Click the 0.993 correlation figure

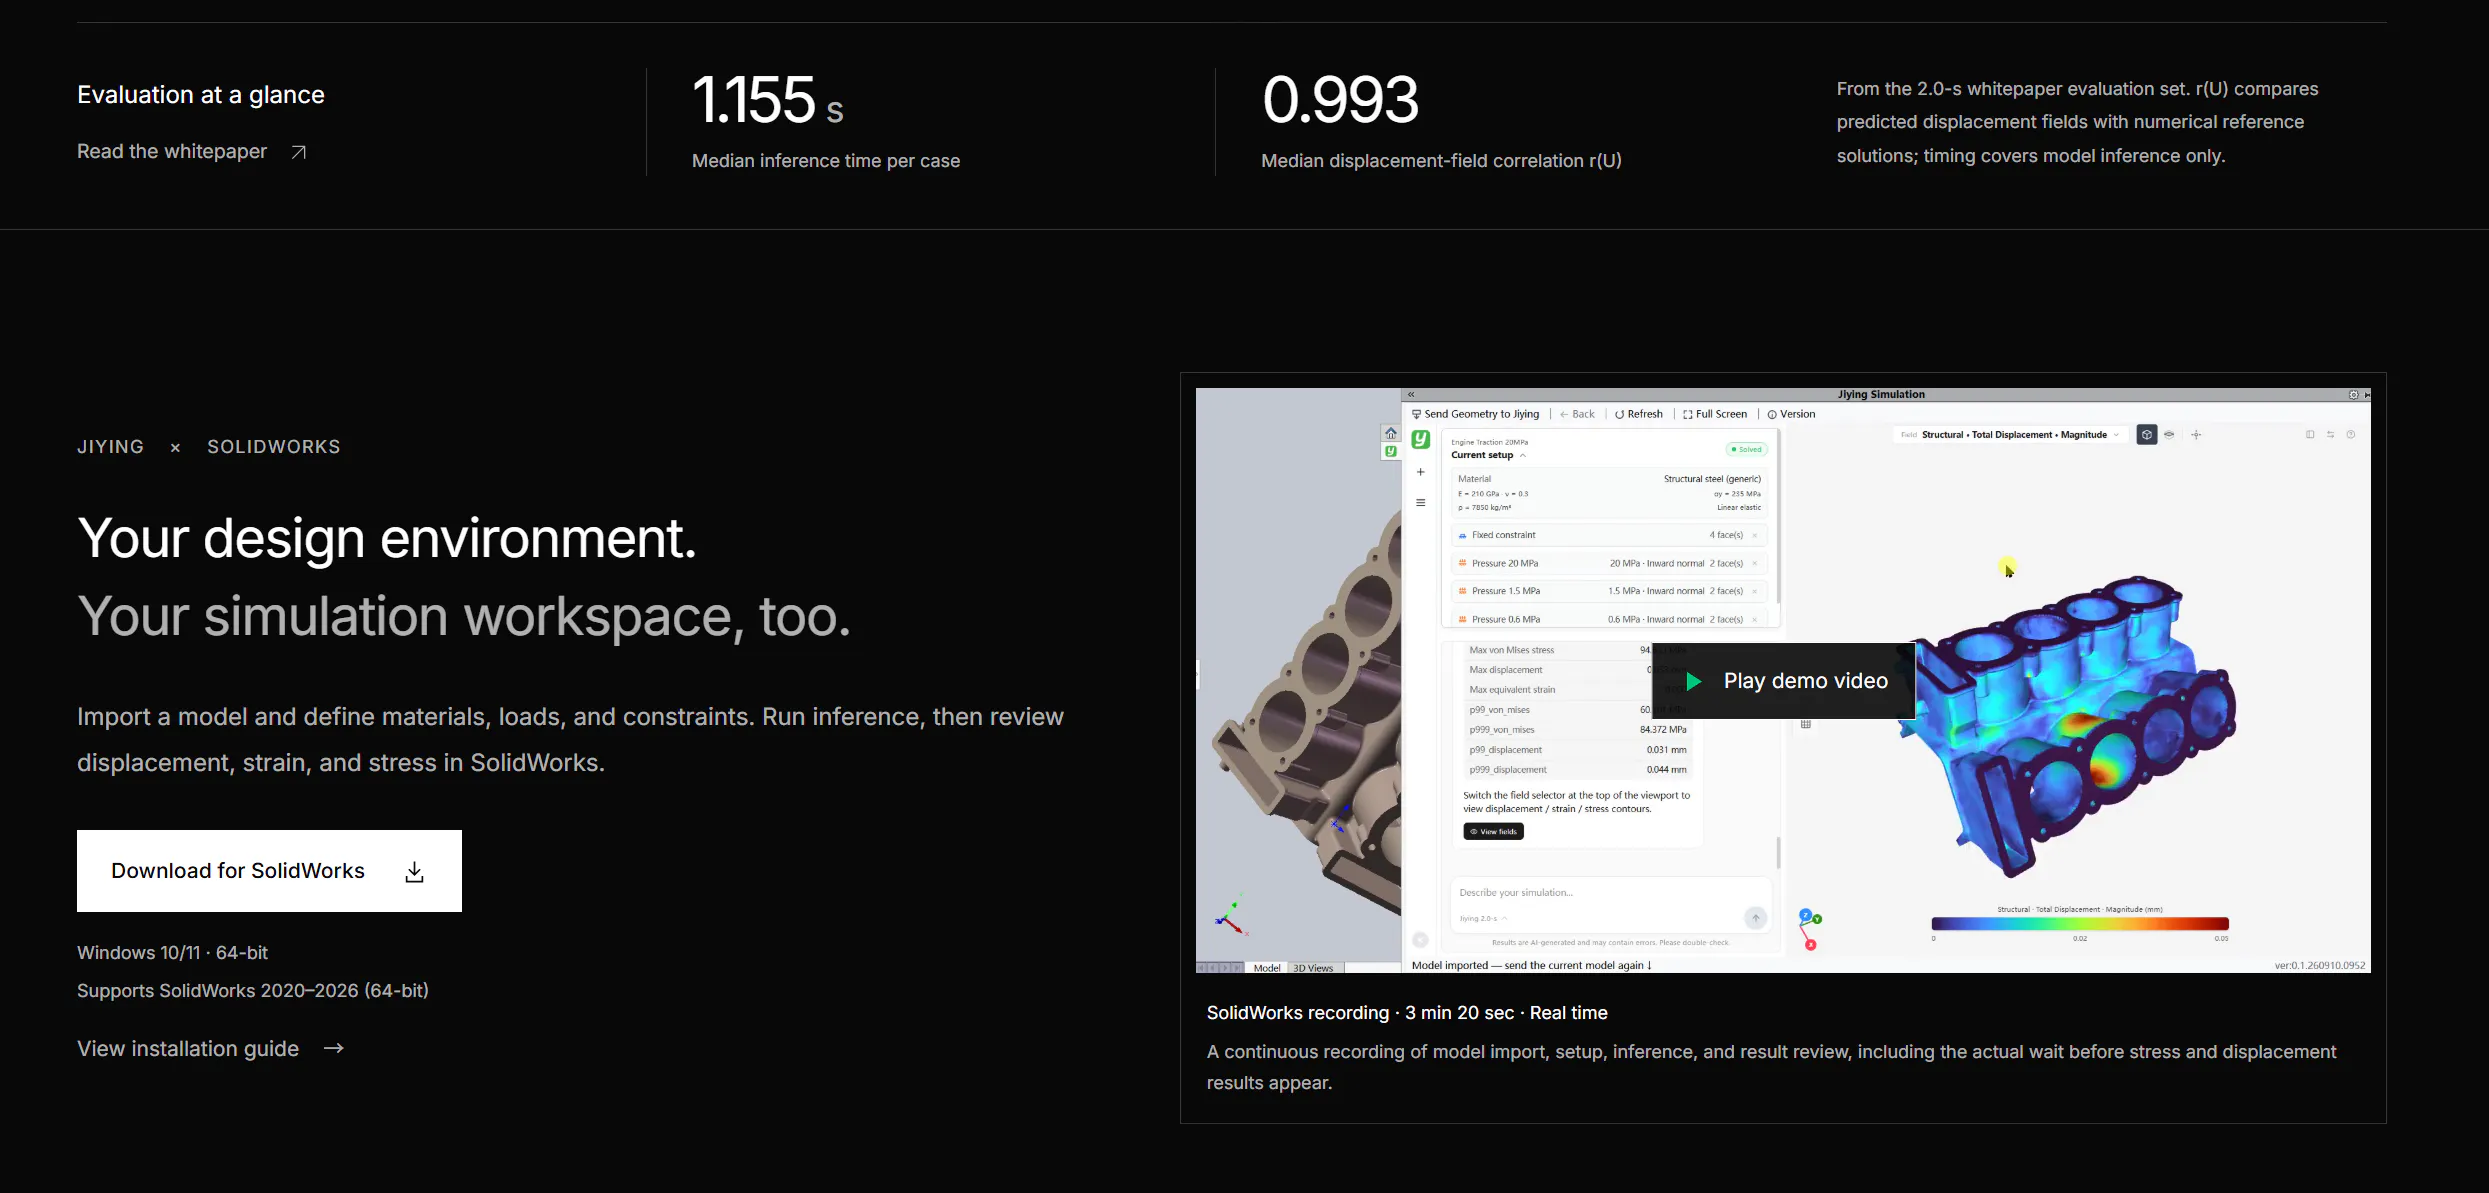[x=1340, y=100]
